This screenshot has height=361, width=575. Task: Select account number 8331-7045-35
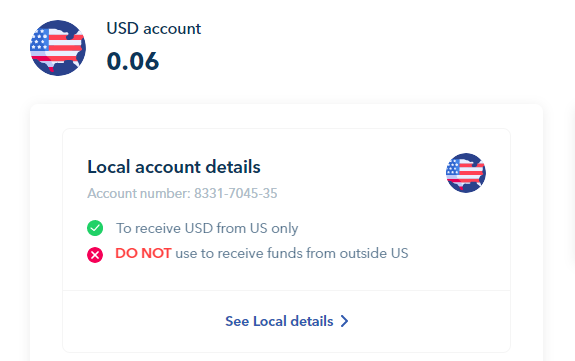(235, 193)
